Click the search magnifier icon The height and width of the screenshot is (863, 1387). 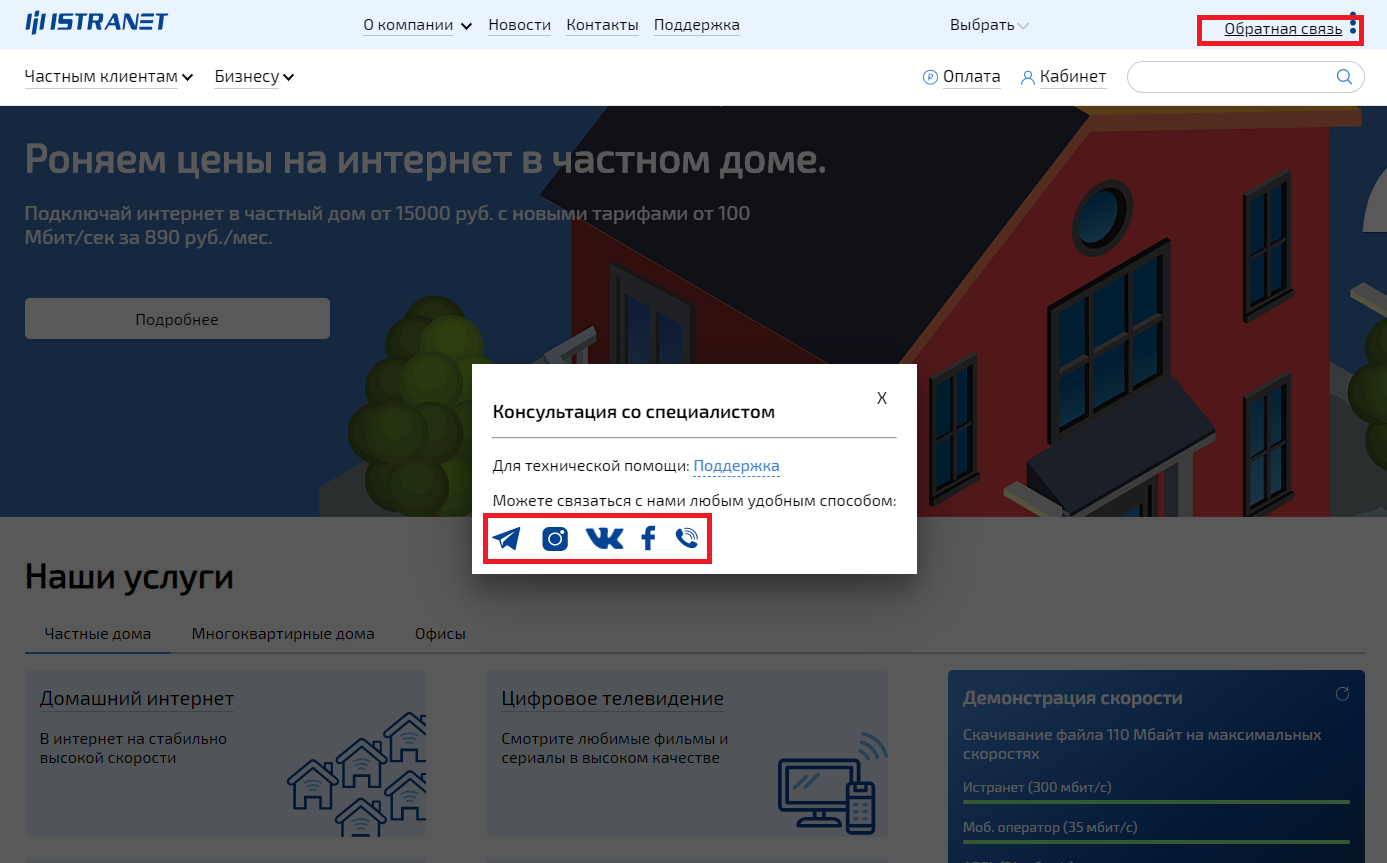[x=1344, y=77]
